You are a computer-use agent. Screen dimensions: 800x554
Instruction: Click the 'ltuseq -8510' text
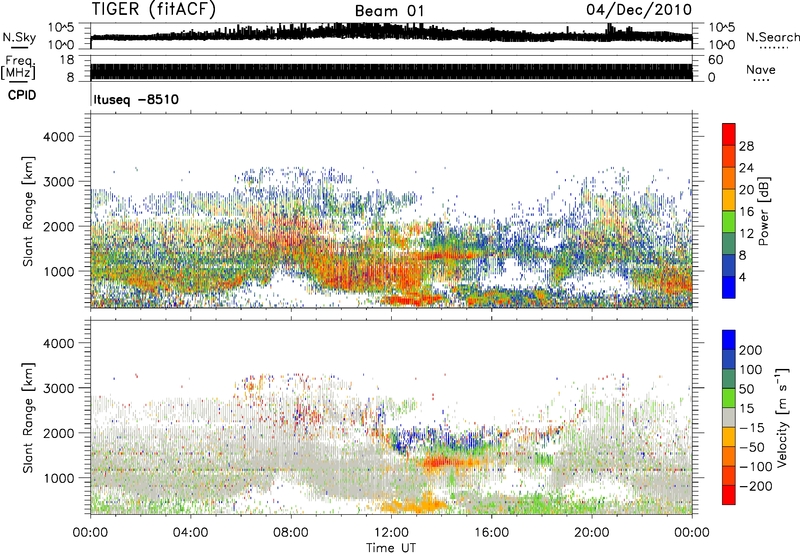click(136, 99)
